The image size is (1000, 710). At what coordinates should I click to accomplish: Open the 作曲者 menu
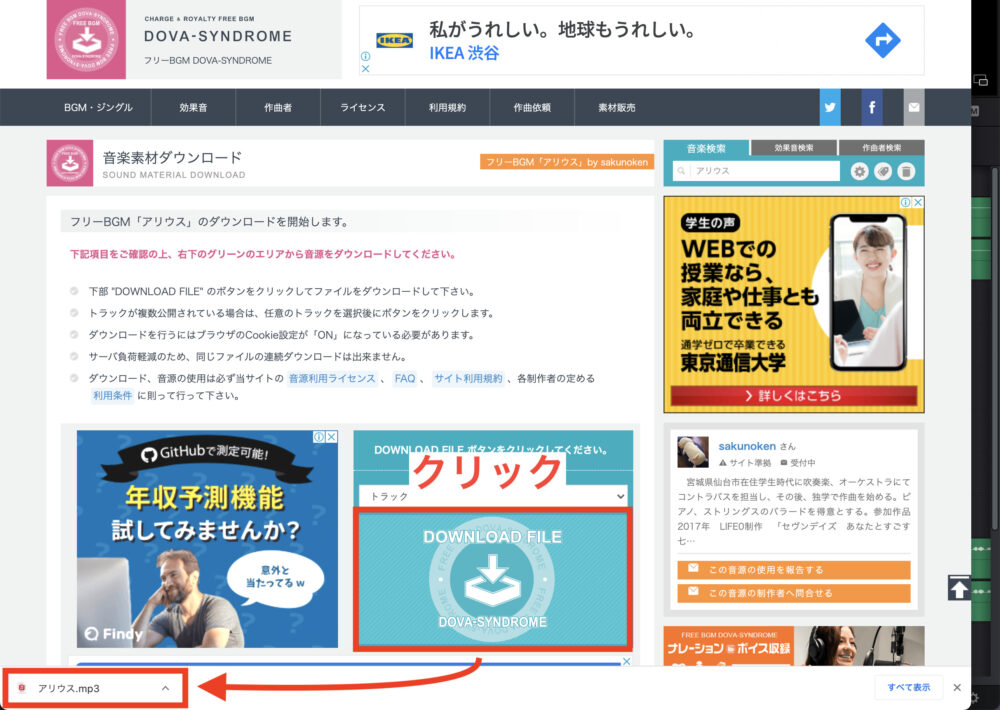(x=278, y=107)
